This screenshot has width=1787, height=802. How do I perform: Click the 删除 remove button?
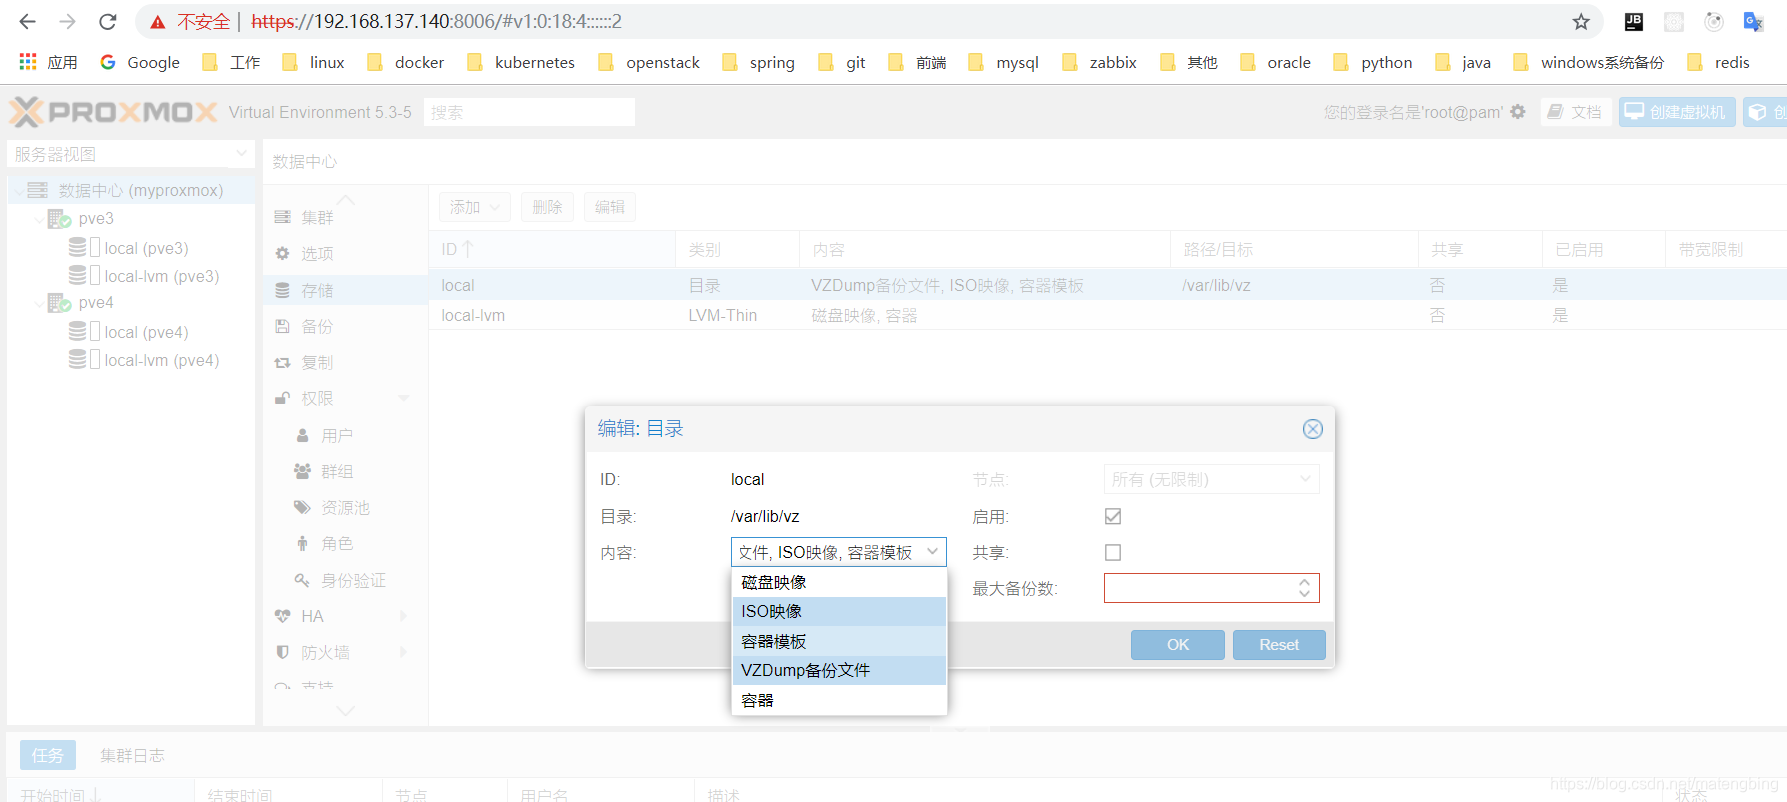pyautogui.click(x=547, y=207)
